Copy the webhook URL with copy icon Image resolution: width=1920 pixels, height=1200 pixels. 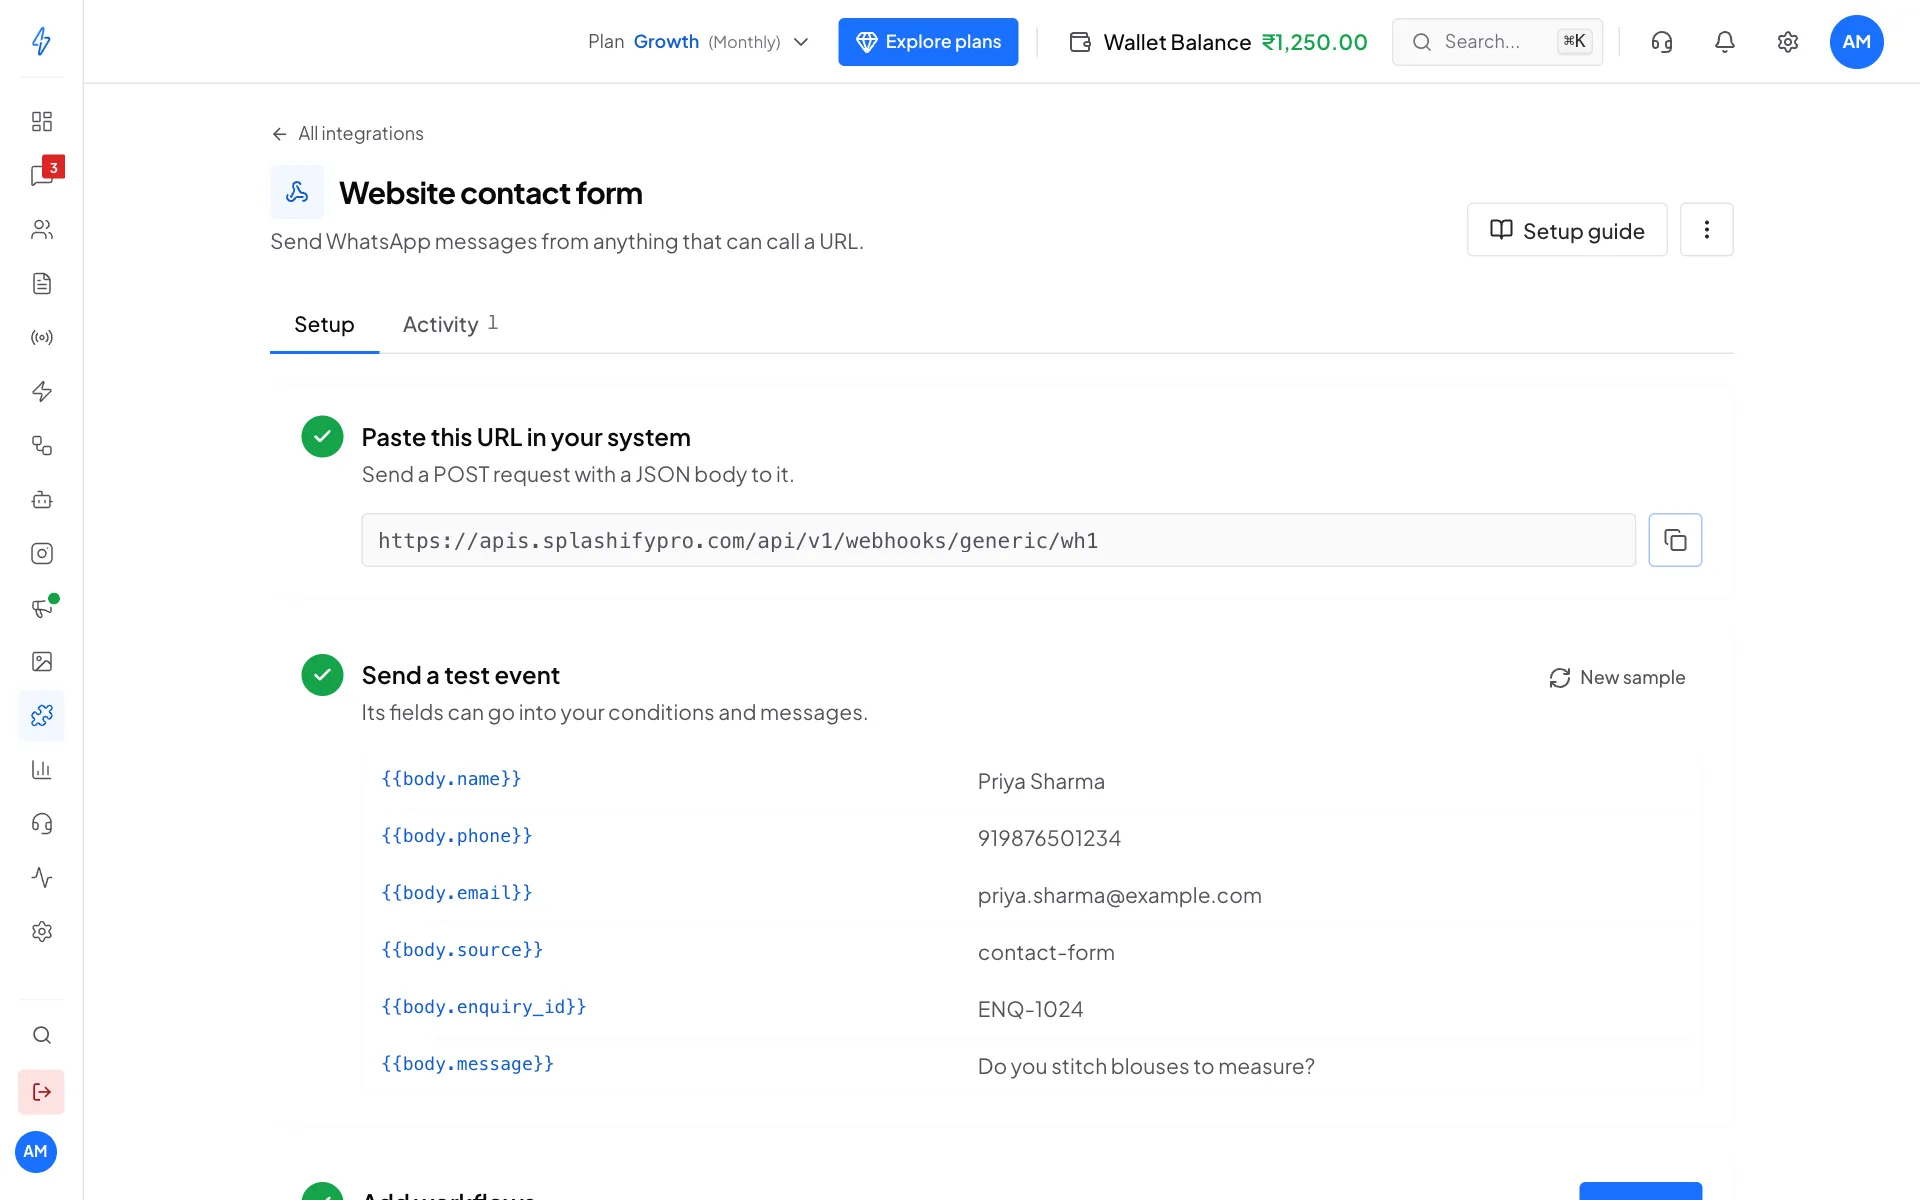(1675, 540)
